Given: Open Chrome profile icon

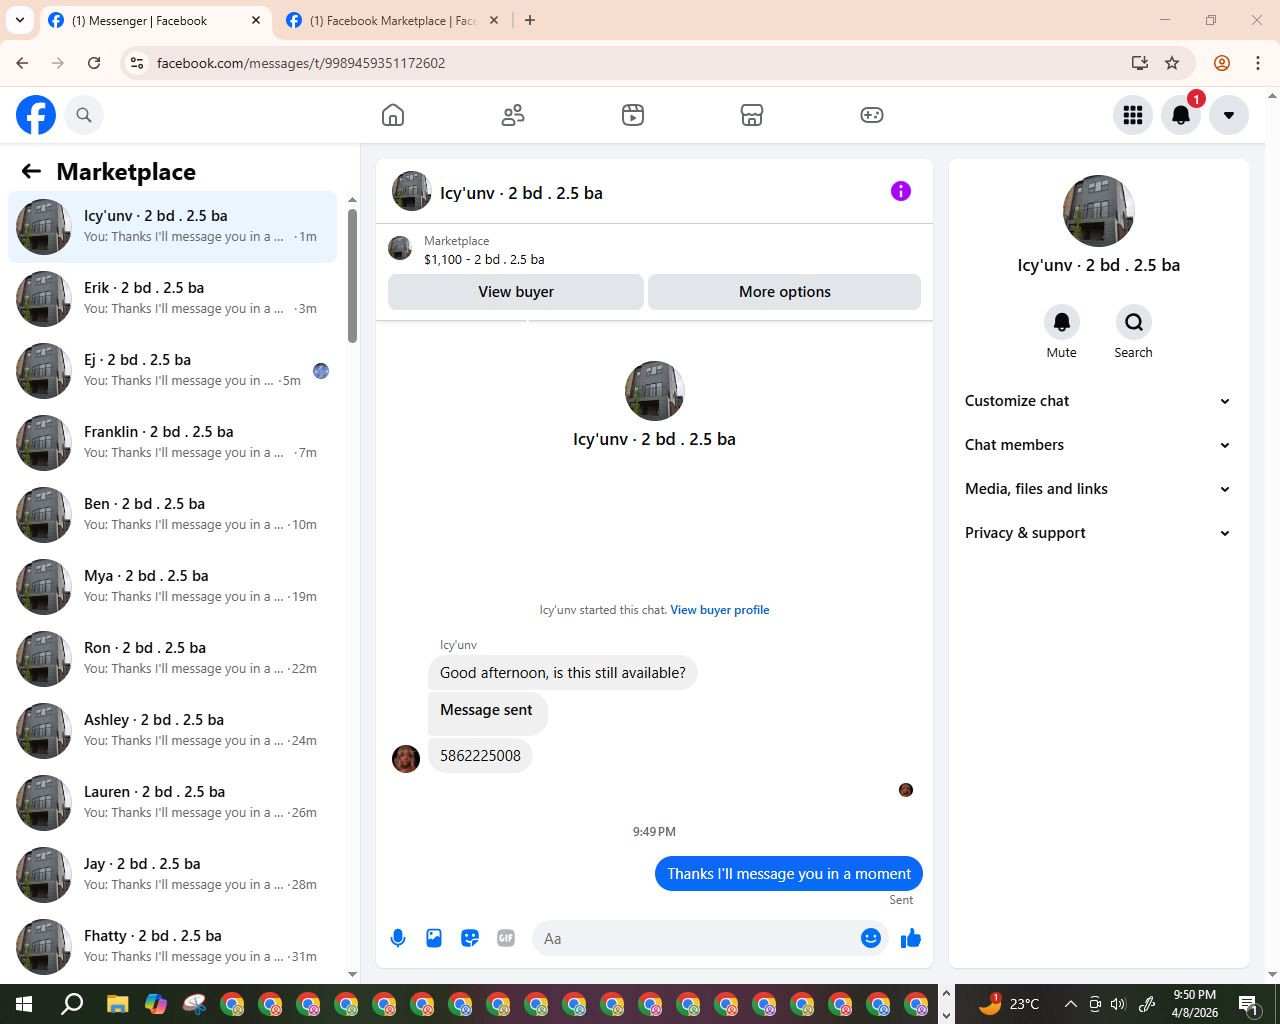Looking at the screenshot, I should click(1222, 63).
